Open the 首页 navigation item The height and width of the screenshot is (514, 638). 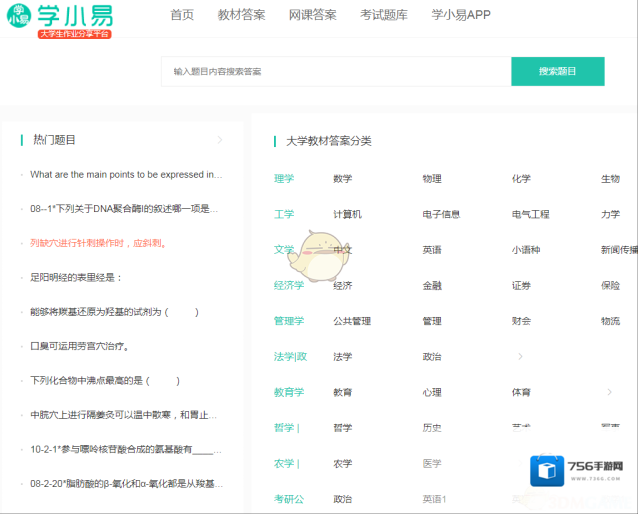click(182, 15)
